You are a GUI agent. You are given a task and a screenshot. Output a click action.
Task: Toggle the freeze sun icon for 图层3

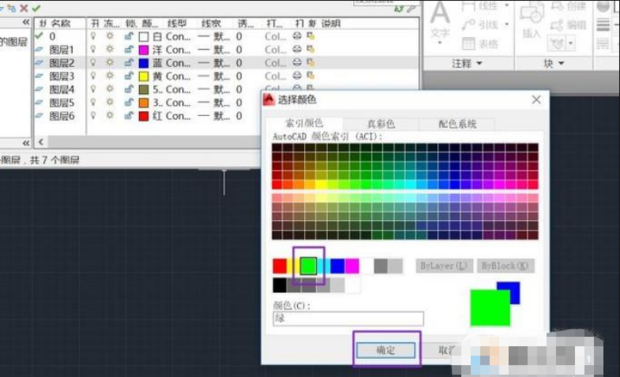pyautogui.click(x=110, y=76)
